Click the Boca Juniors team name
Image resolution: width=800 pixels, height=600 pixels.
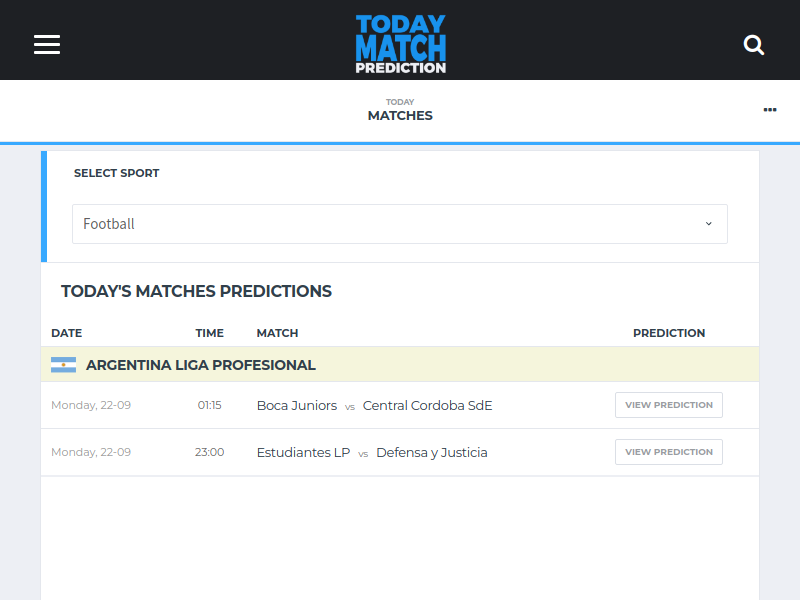click(x=297, y=406)
